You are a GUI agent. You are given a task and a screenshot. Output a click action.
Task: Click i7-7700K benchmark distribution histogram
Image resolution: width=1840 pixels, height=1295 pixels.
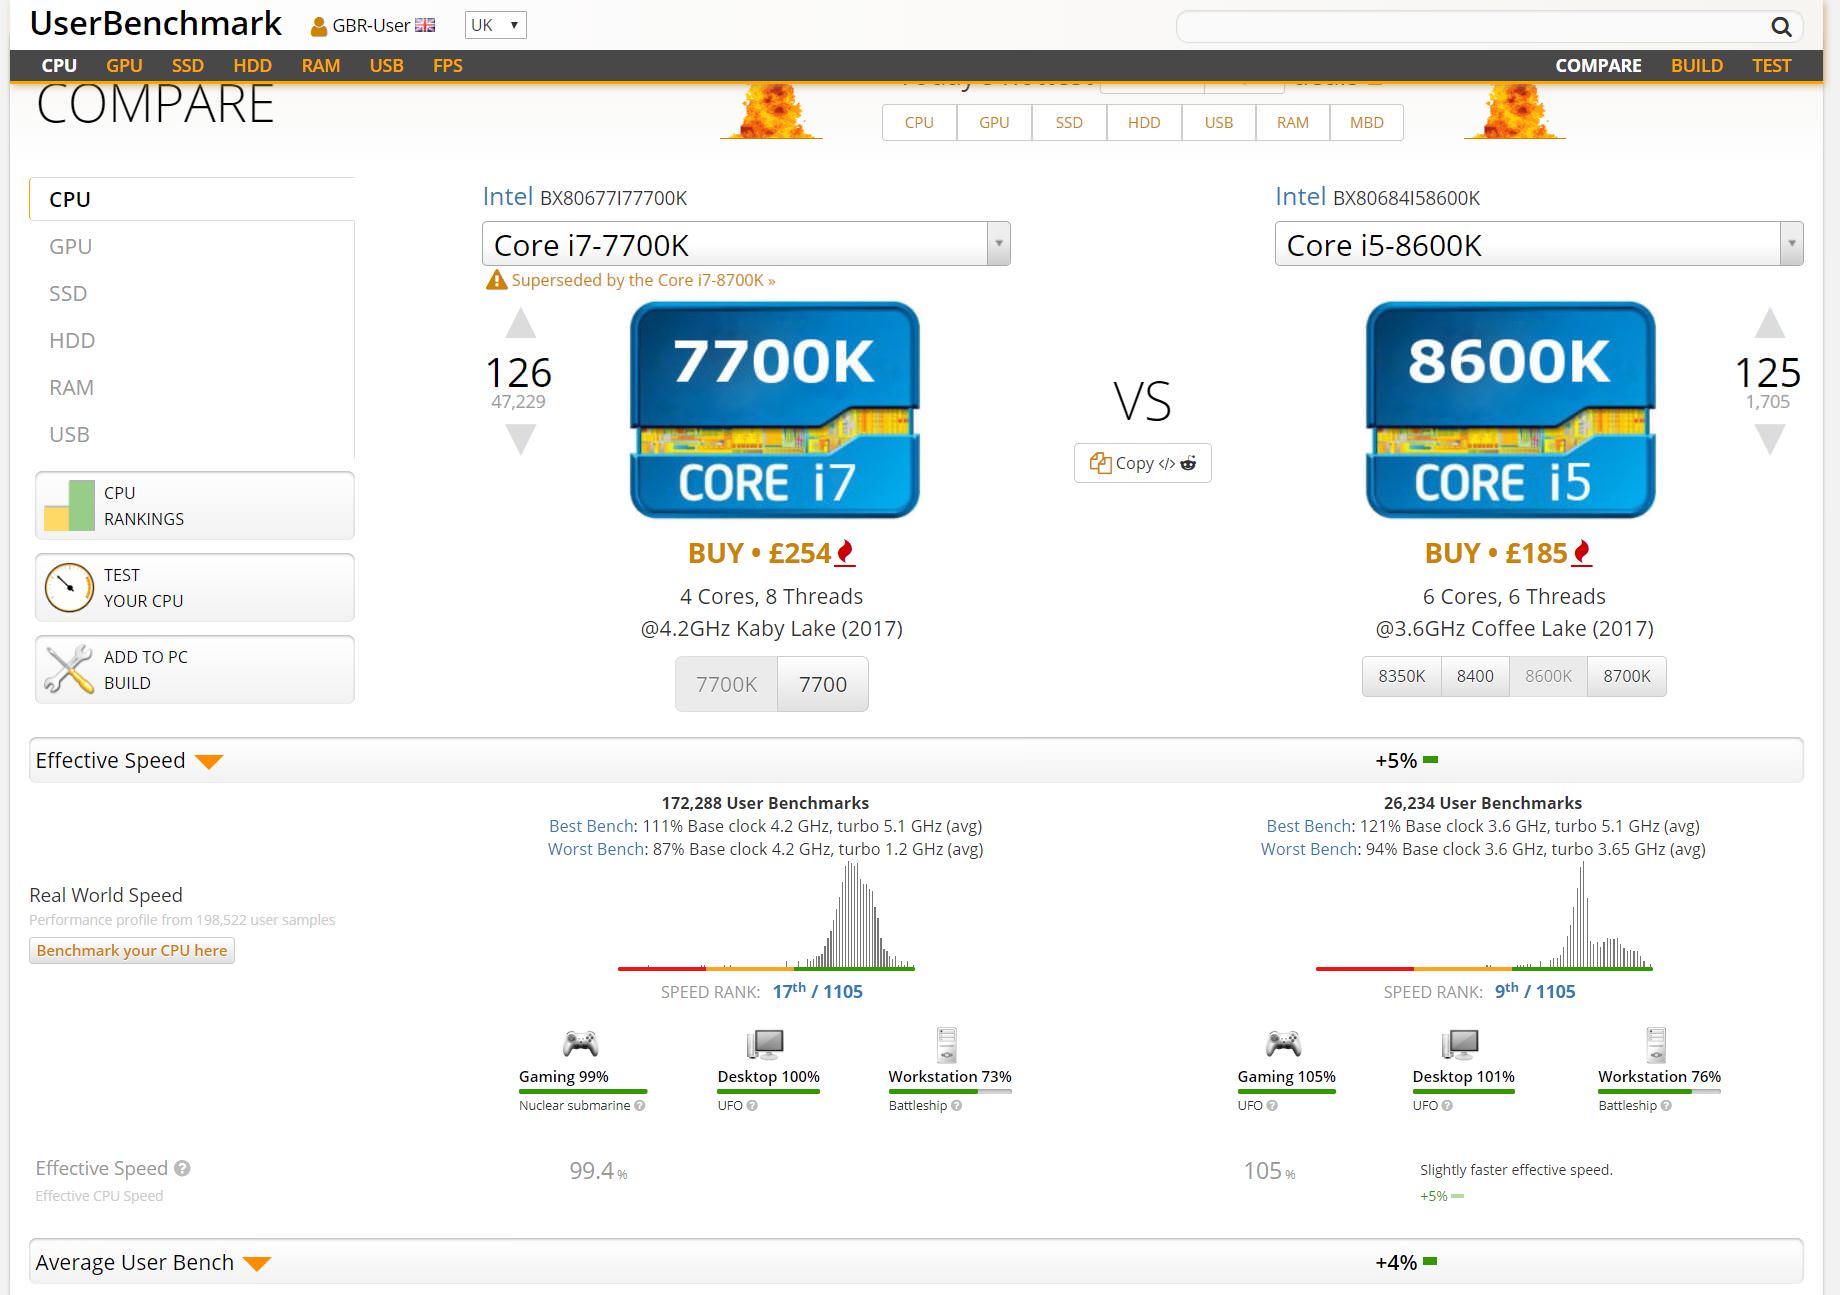tap(766, 916)
